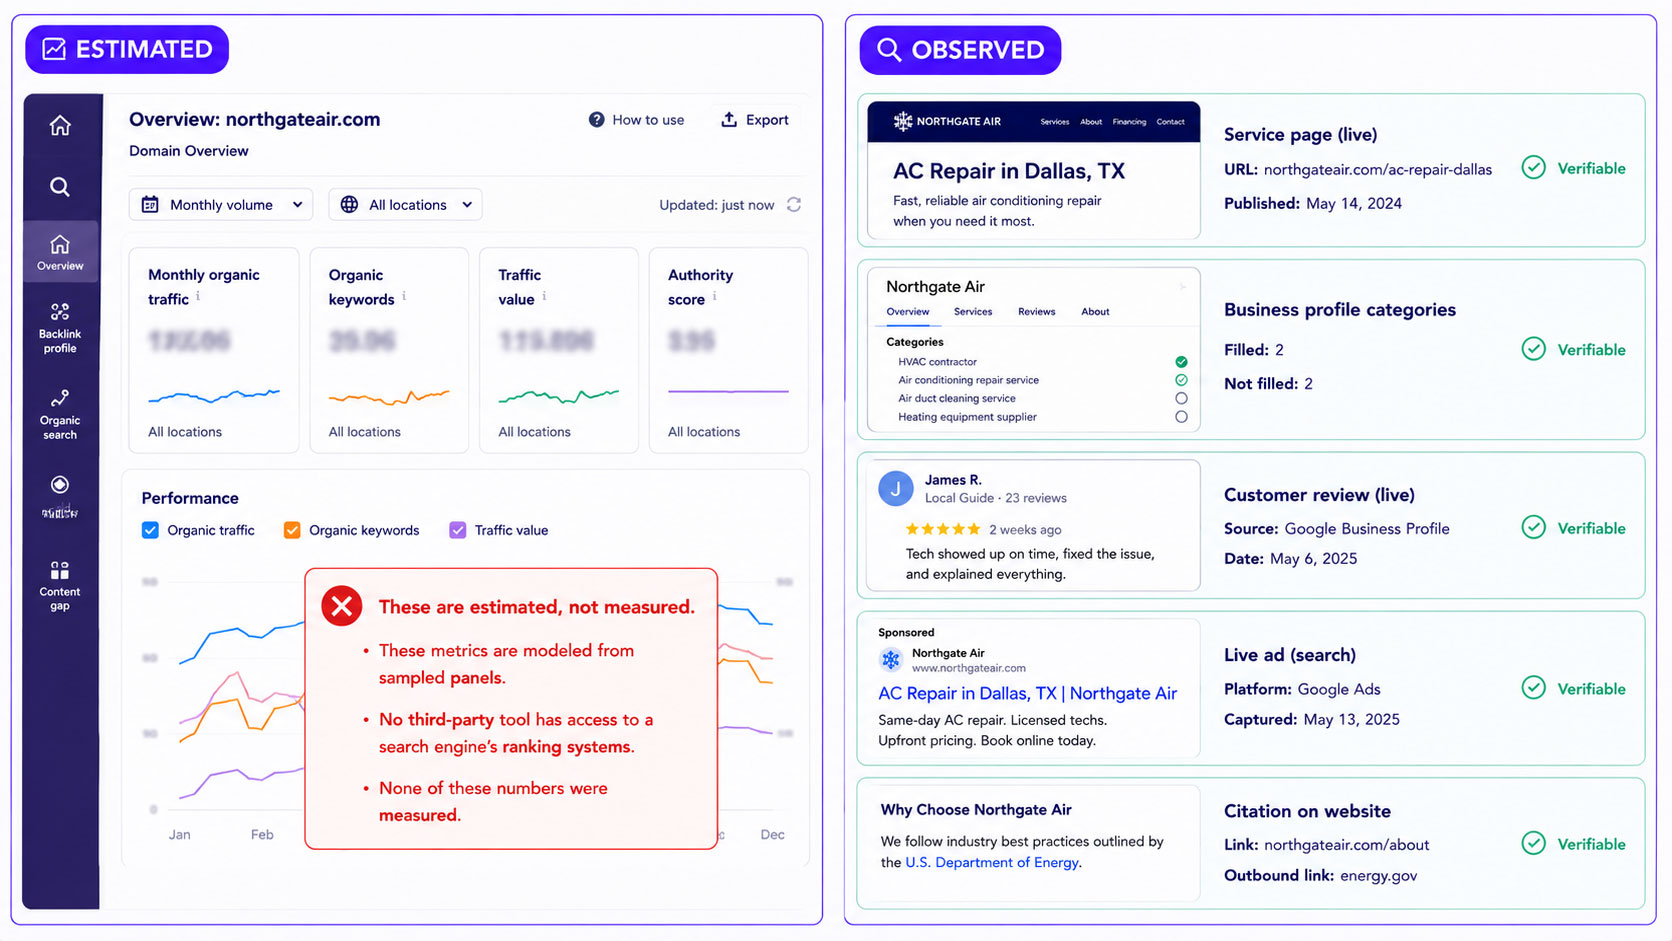This screenshot has width=1672, height=941.
Task: Open Backlink profile in the sidebar
Action: (60, 328)
